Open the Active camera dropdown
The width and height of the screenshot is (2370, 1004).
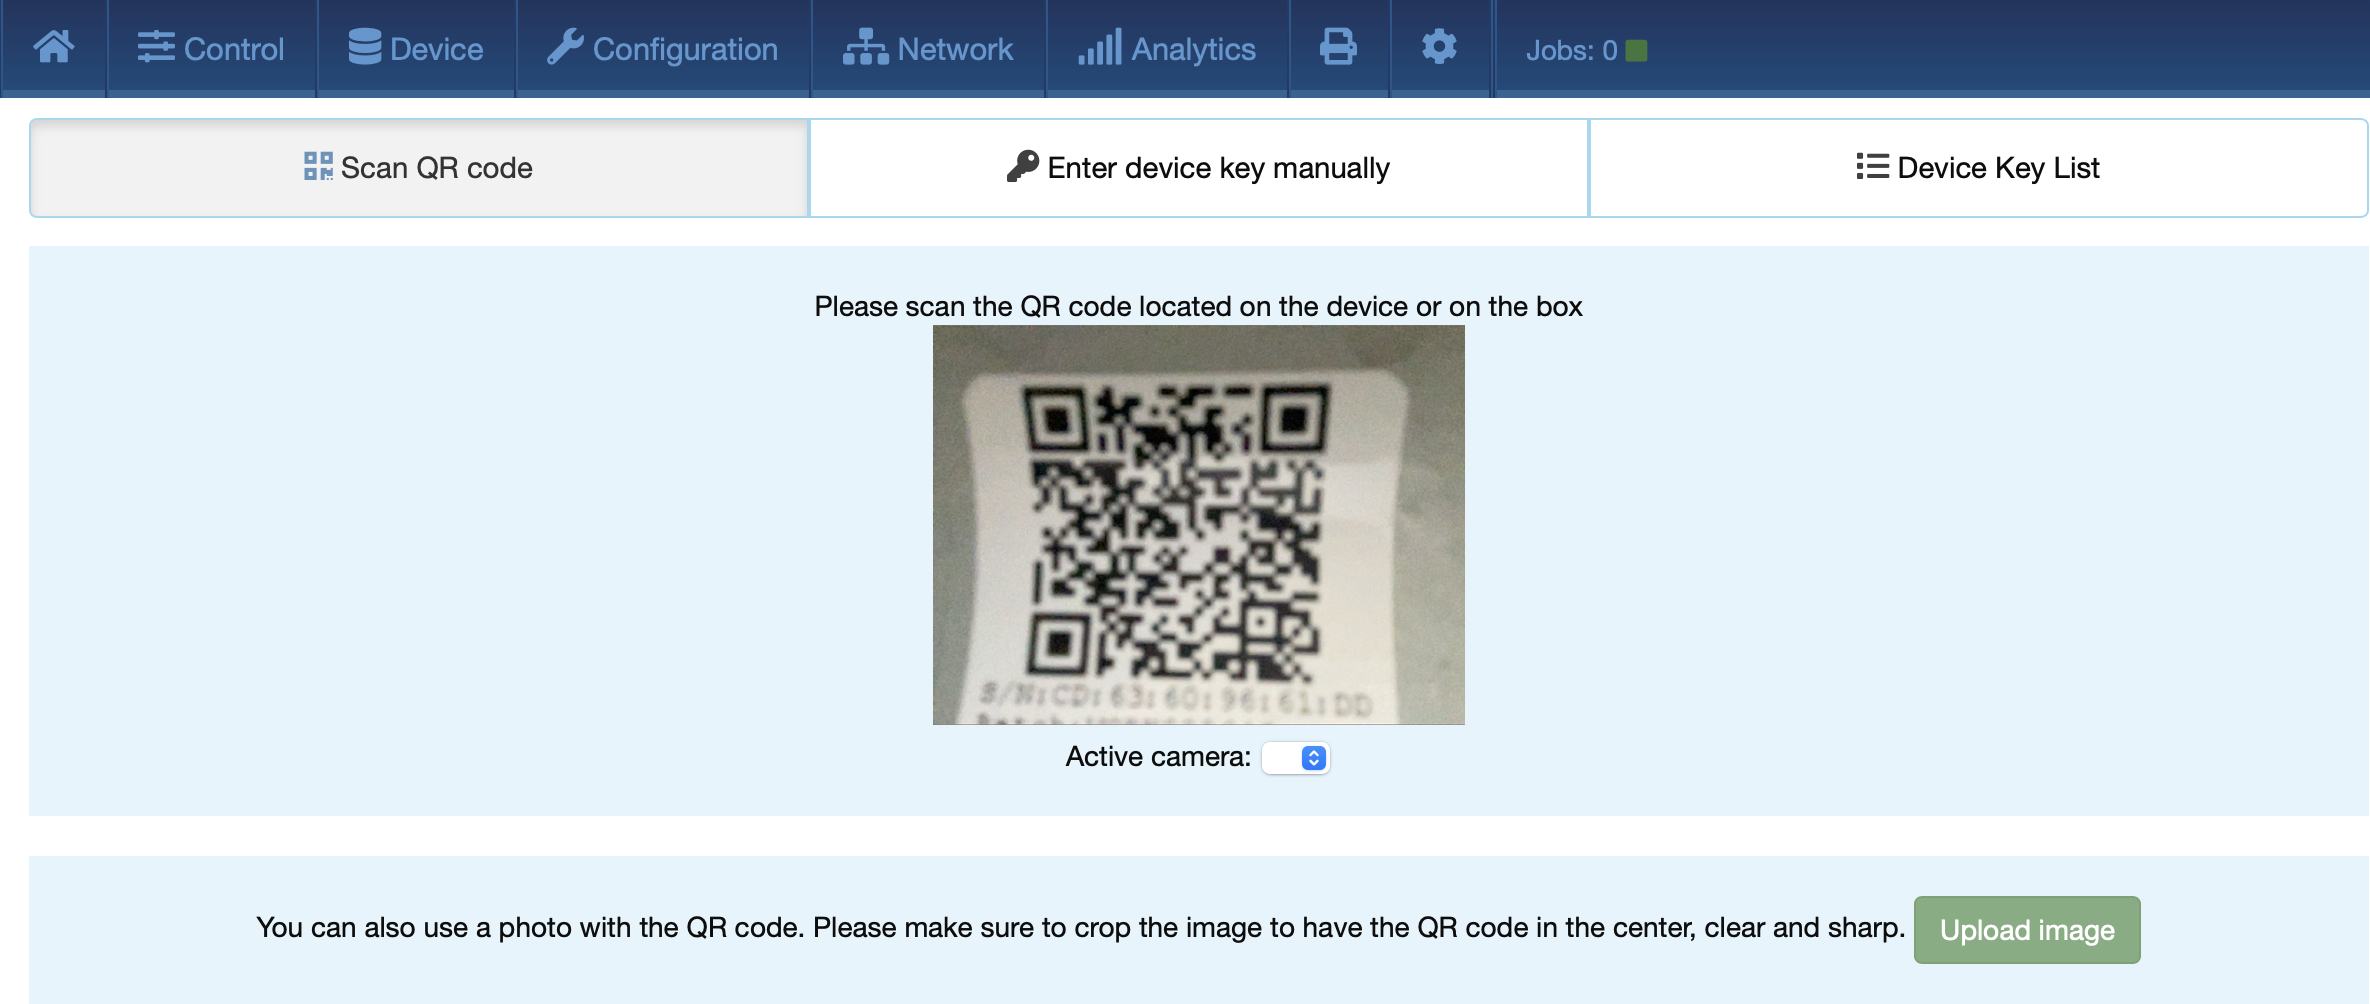point(1295,758)
